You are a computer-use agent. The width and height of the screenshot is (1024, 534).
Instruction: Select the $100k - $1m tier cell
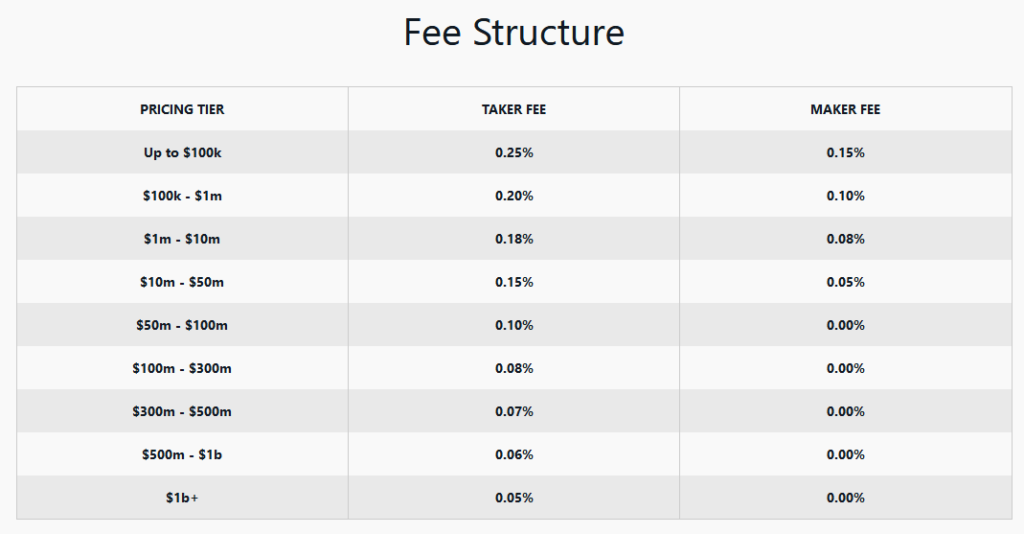click(x=182, y=196)
